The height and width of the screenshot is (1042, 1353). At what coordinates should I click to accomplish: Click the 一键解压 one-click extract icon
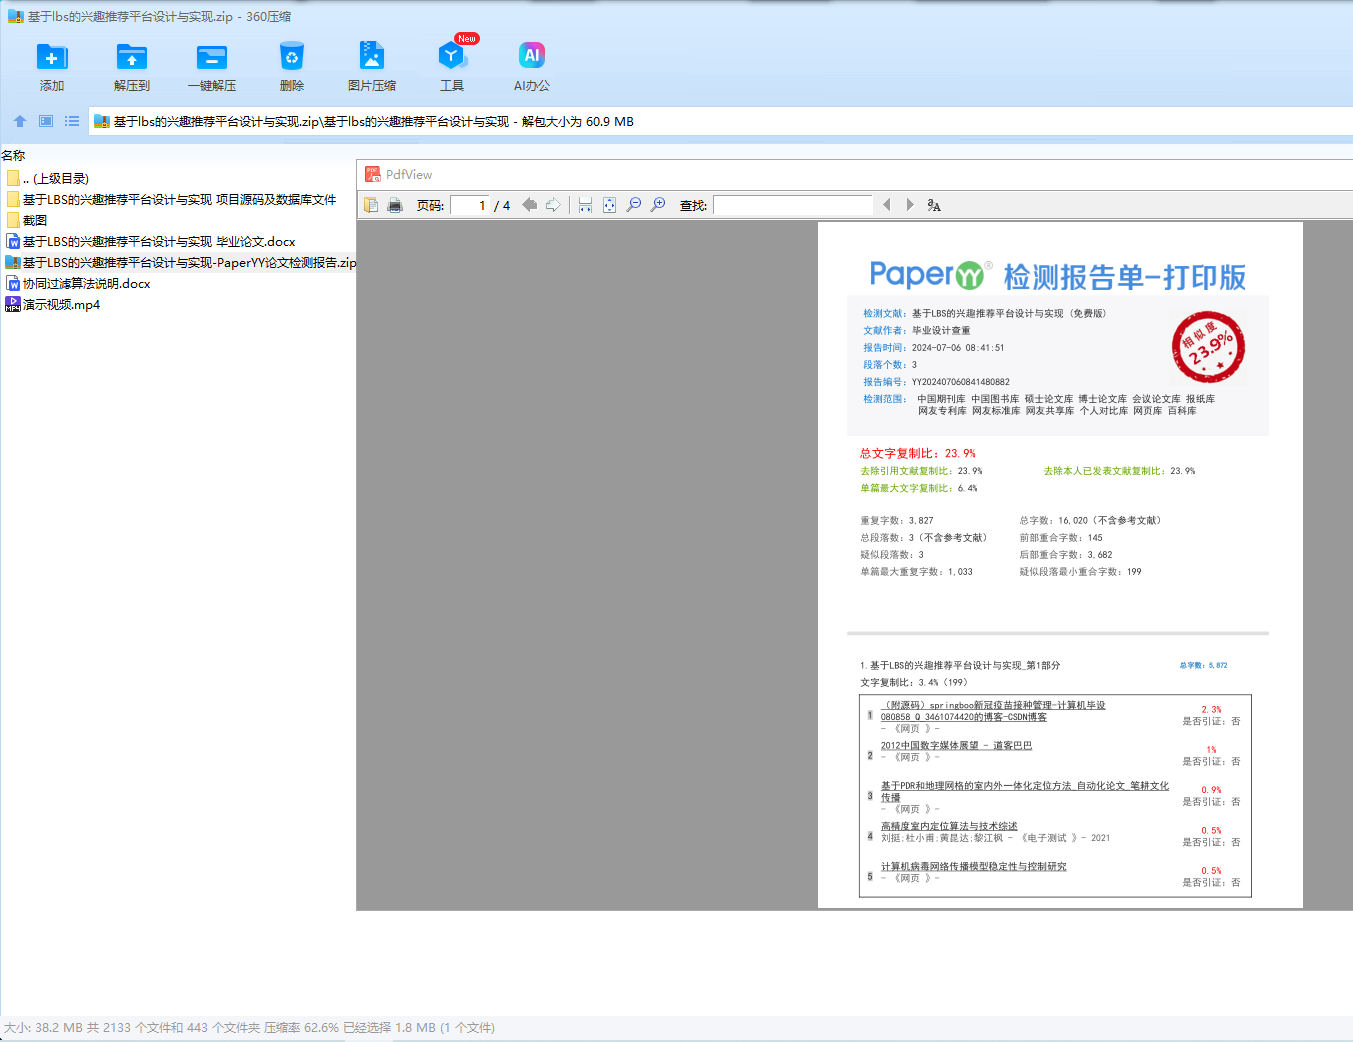(212, 57)
